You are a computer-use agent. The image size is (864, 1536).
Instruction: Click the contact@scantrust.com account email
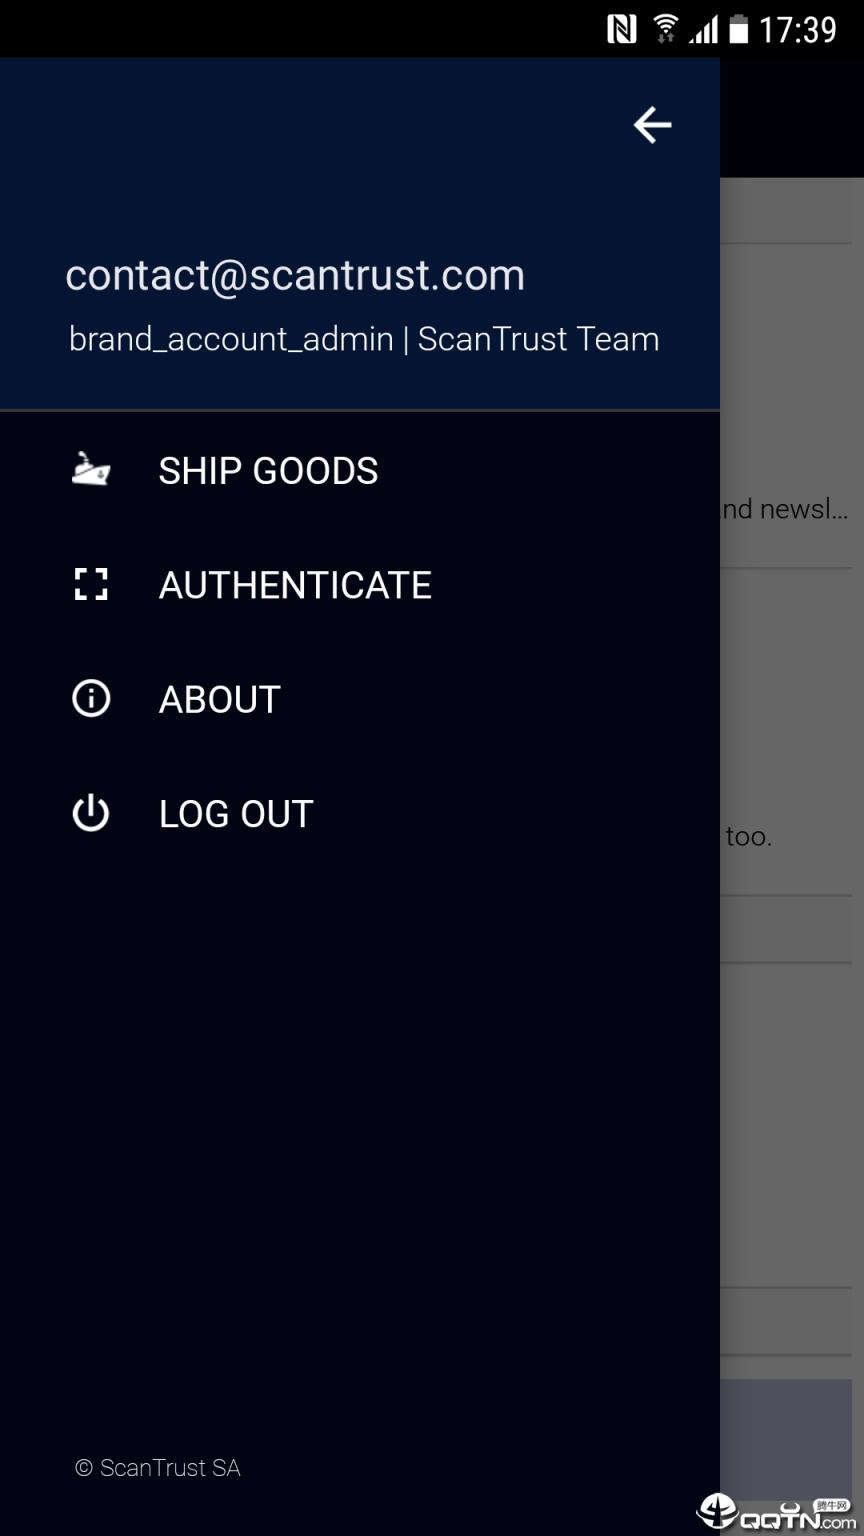(x=295, y=275)
